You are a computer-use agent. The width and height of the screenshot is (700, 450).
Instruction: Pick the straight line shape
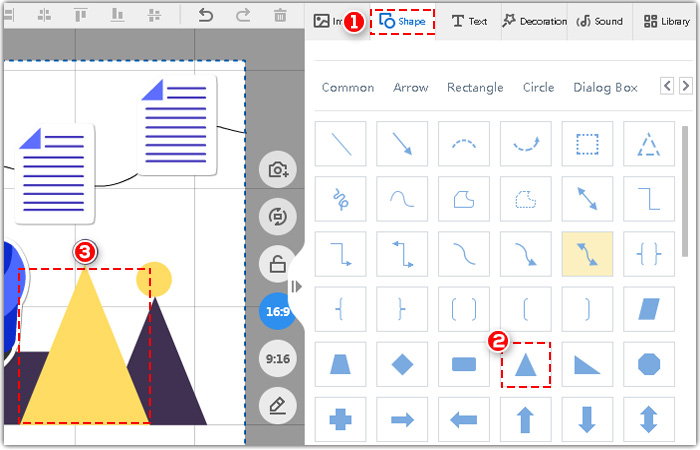(341, 144)
